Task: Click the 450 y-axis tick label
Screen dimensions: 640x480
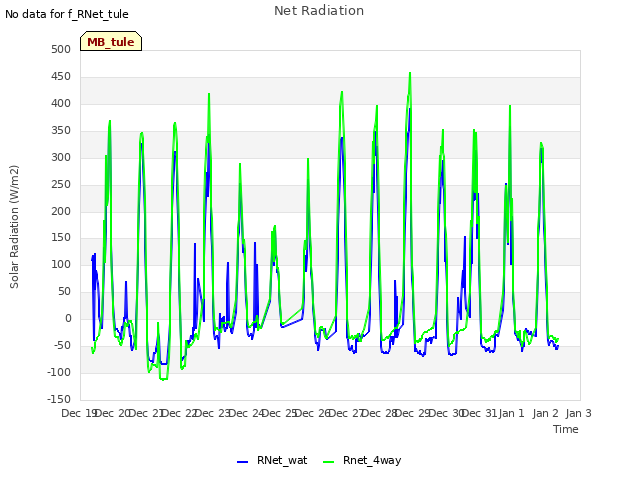Action: (x=61, y=76)
